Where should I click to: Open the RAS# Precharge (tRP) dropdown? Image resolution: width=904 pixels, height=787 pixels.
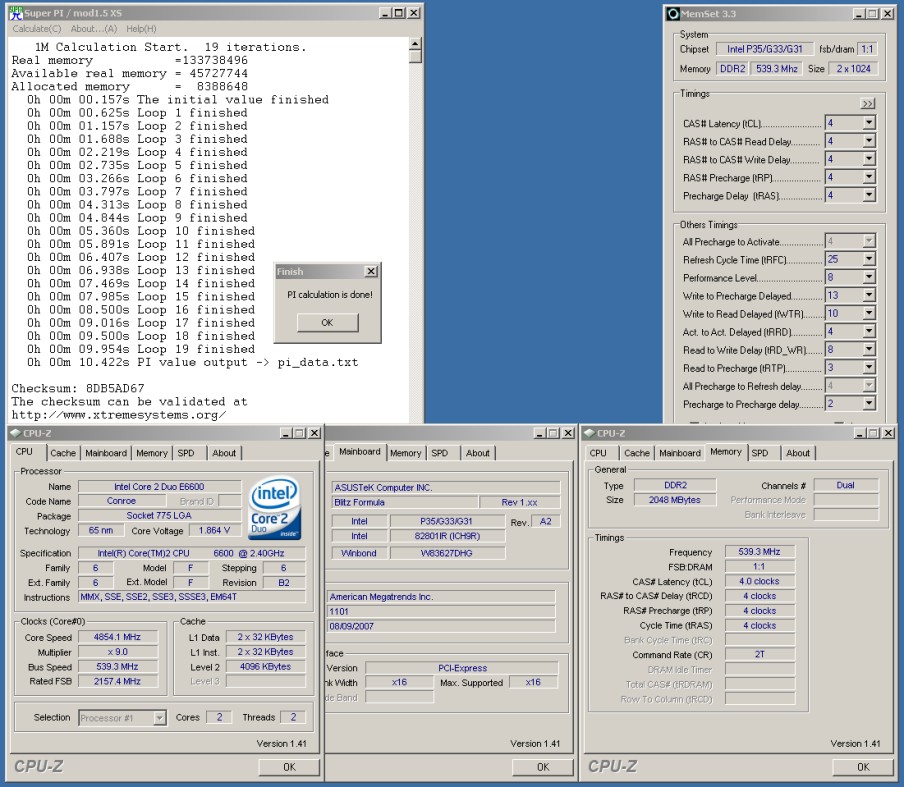(x=869, y=177)
